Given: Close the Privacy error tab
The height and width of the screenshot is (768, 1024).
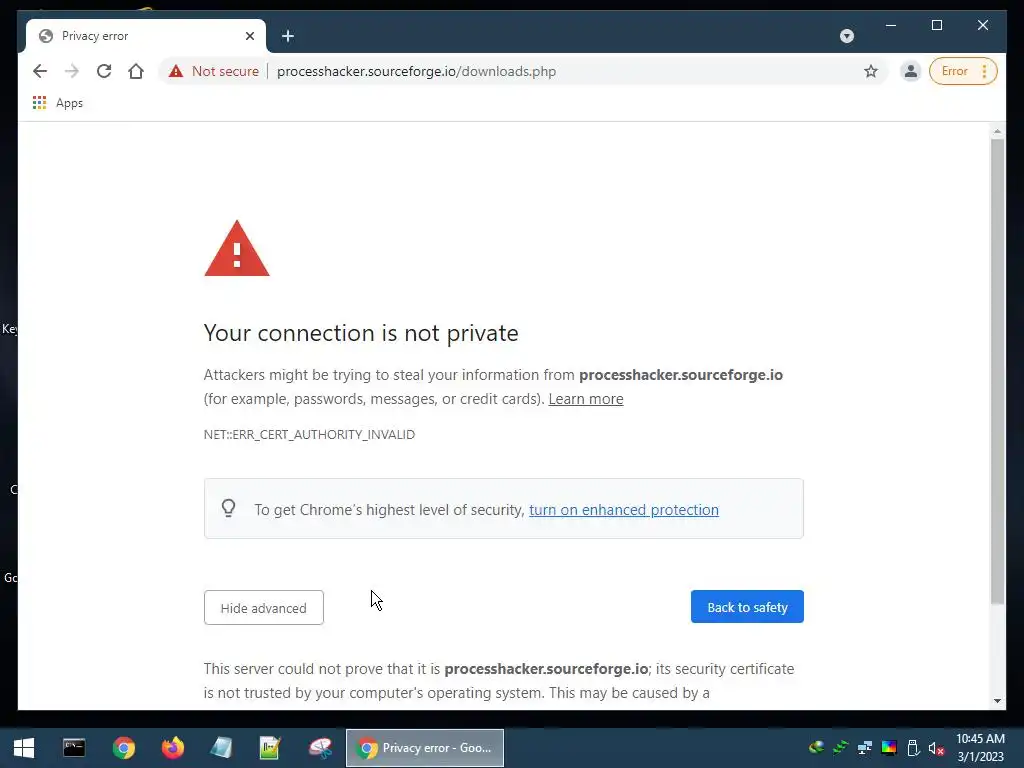Looking at the screenshot, I should pyautogui.click(x=249, y=36).
